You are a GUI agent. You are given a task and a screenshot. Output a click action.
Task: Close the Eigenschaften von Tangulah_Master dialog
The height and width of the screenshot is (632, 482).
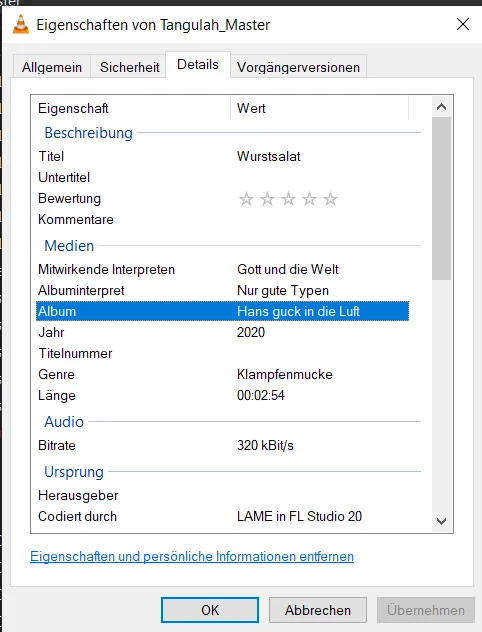point(463,24)
